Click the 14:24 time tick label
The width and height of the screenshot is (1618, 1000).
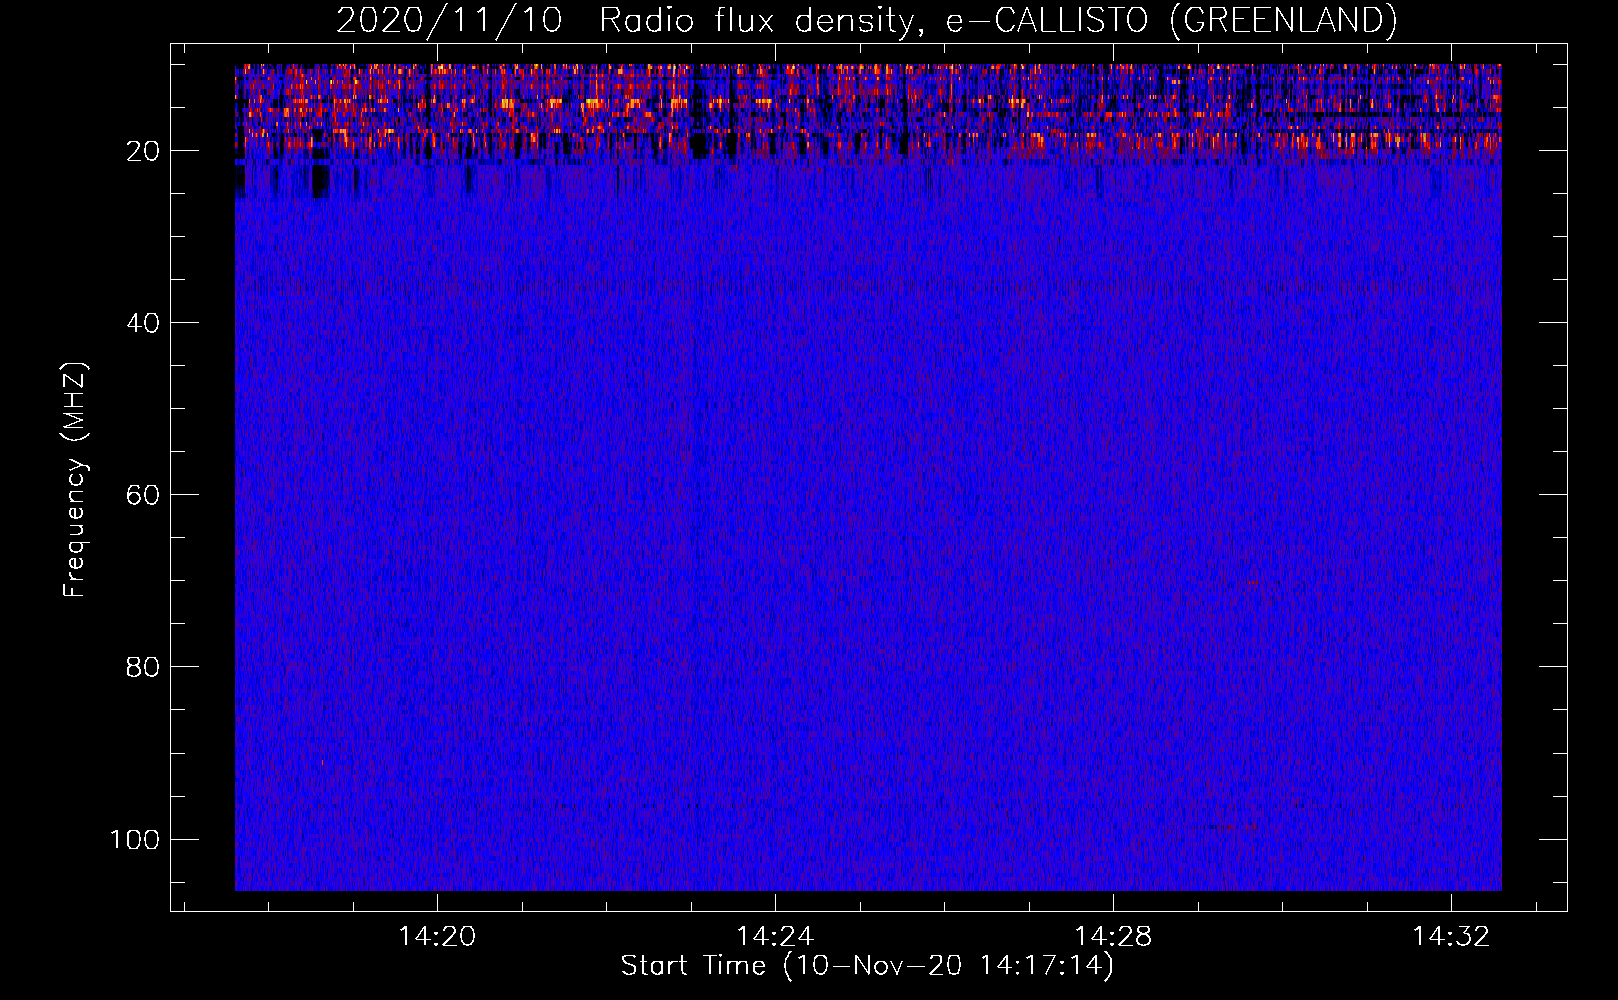(775, 937)
